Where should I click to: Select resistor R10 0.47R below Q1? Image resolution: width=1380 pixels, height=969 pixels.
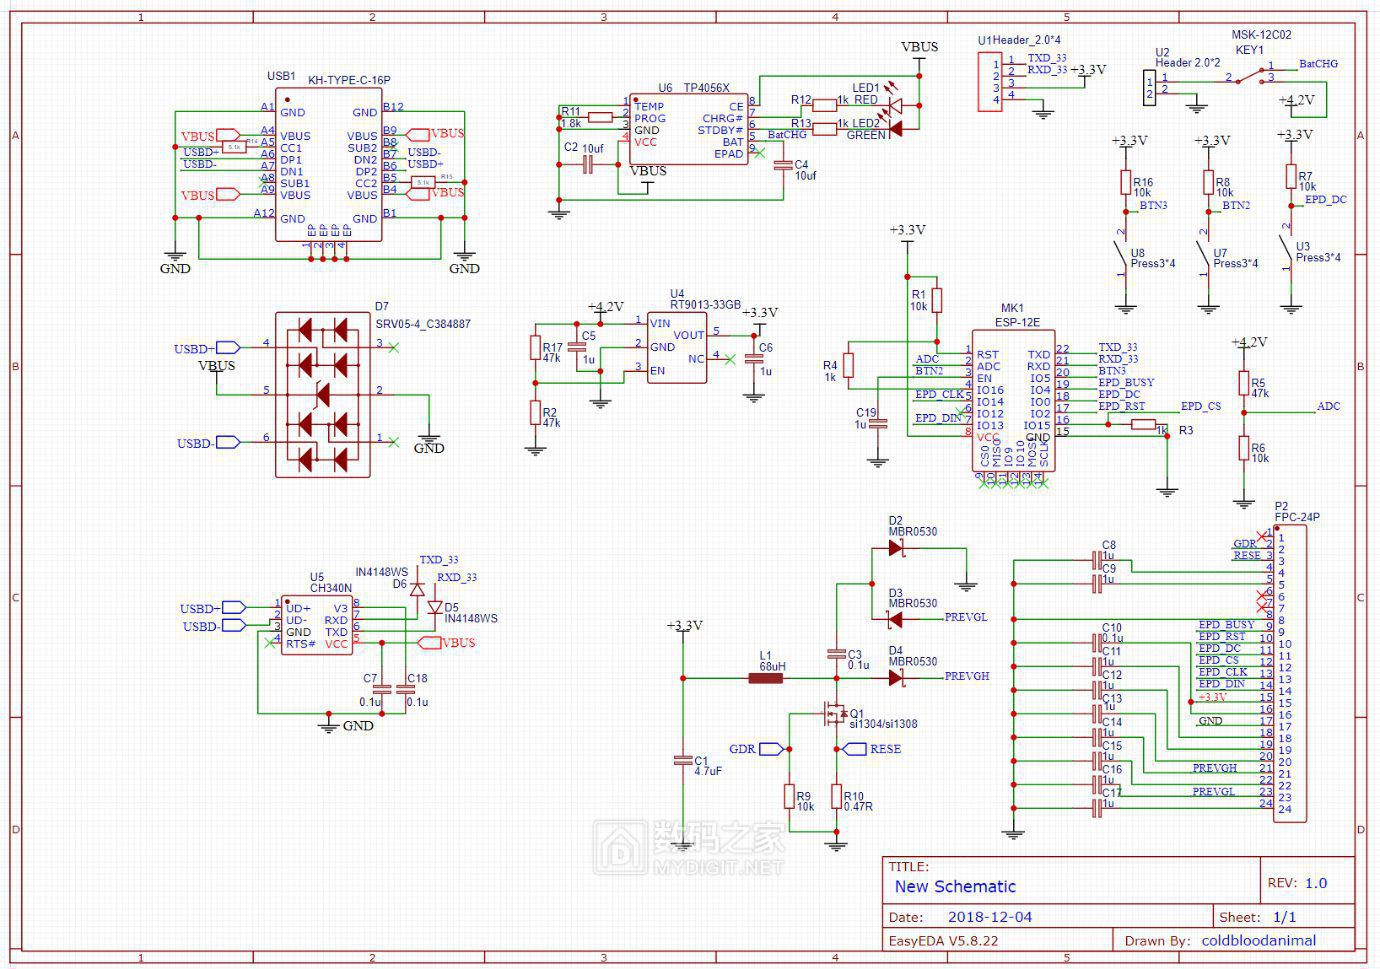pos(836,796)
